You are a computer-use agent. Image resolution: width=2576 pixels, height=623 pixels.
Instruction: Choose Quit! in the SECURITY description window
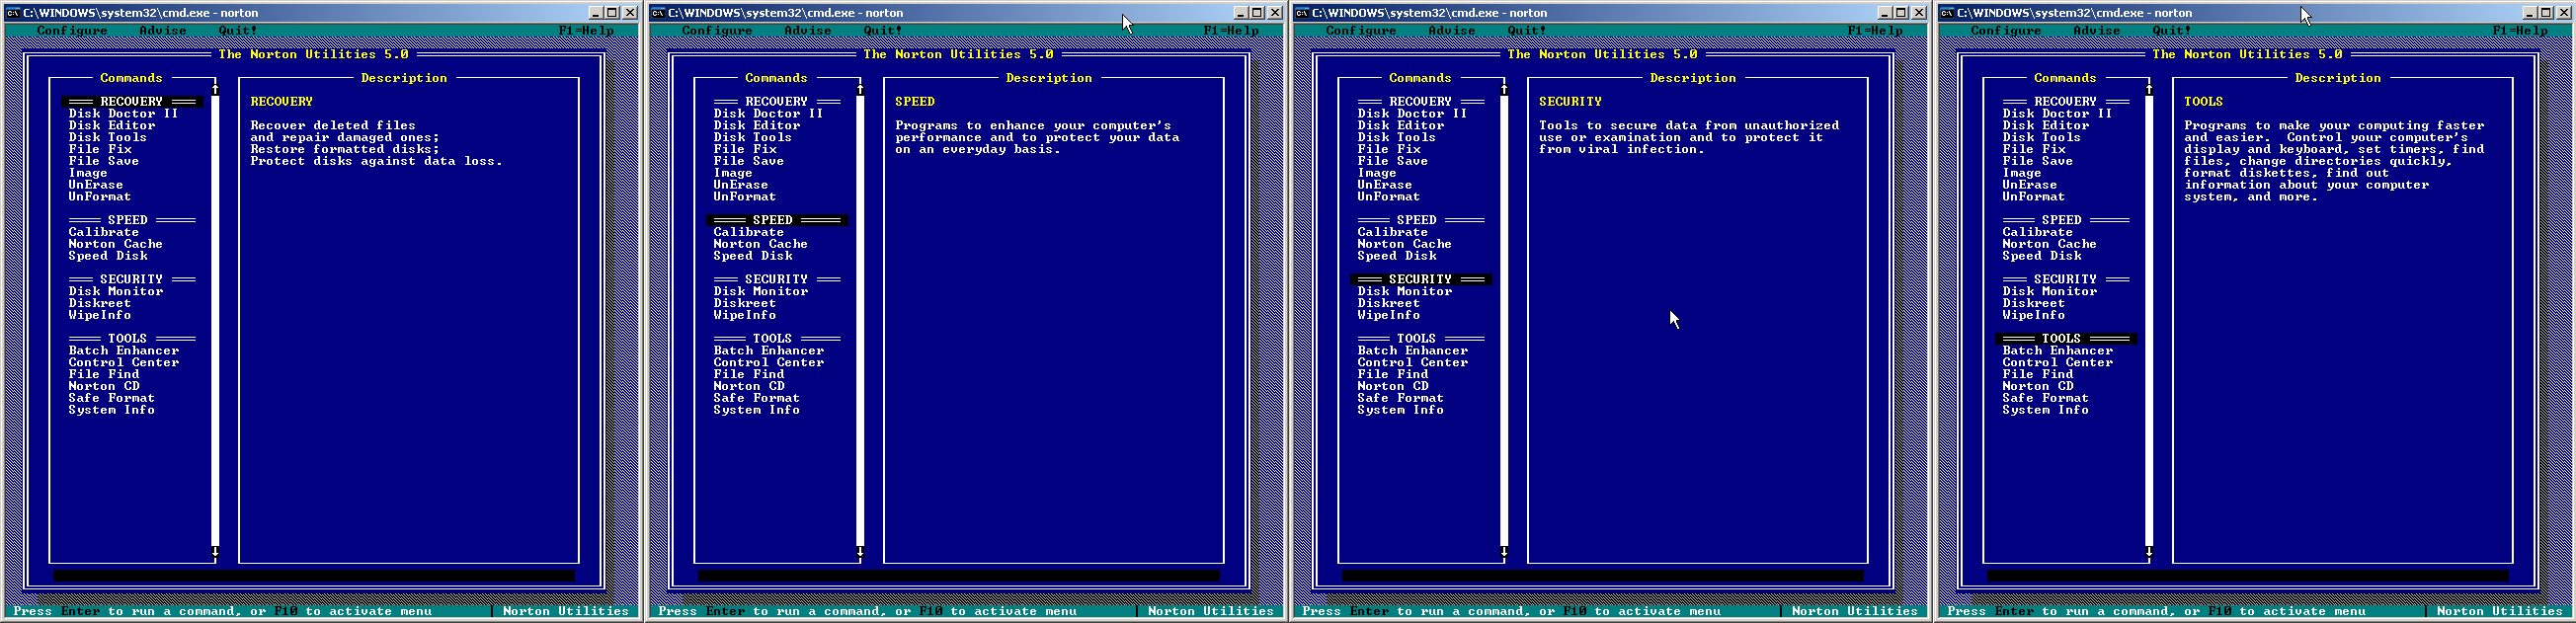click(x=1526, y=31)
